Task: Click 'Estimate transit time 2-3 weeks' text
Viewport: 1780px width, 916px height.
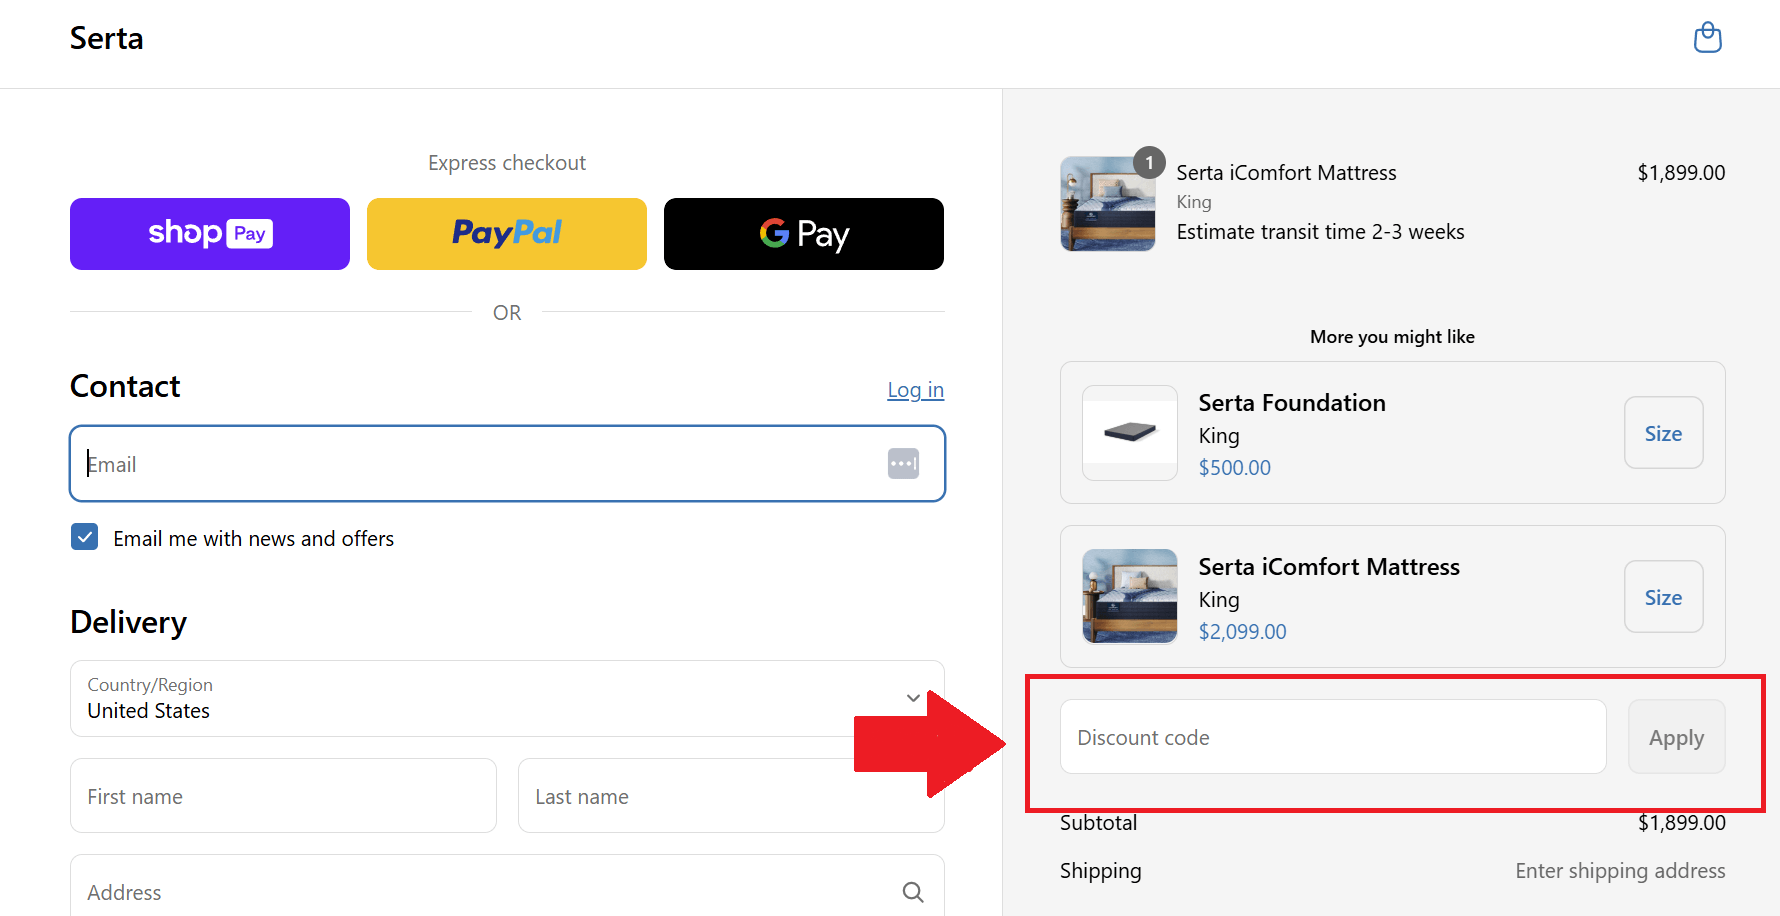Action: coord(1320,232)
